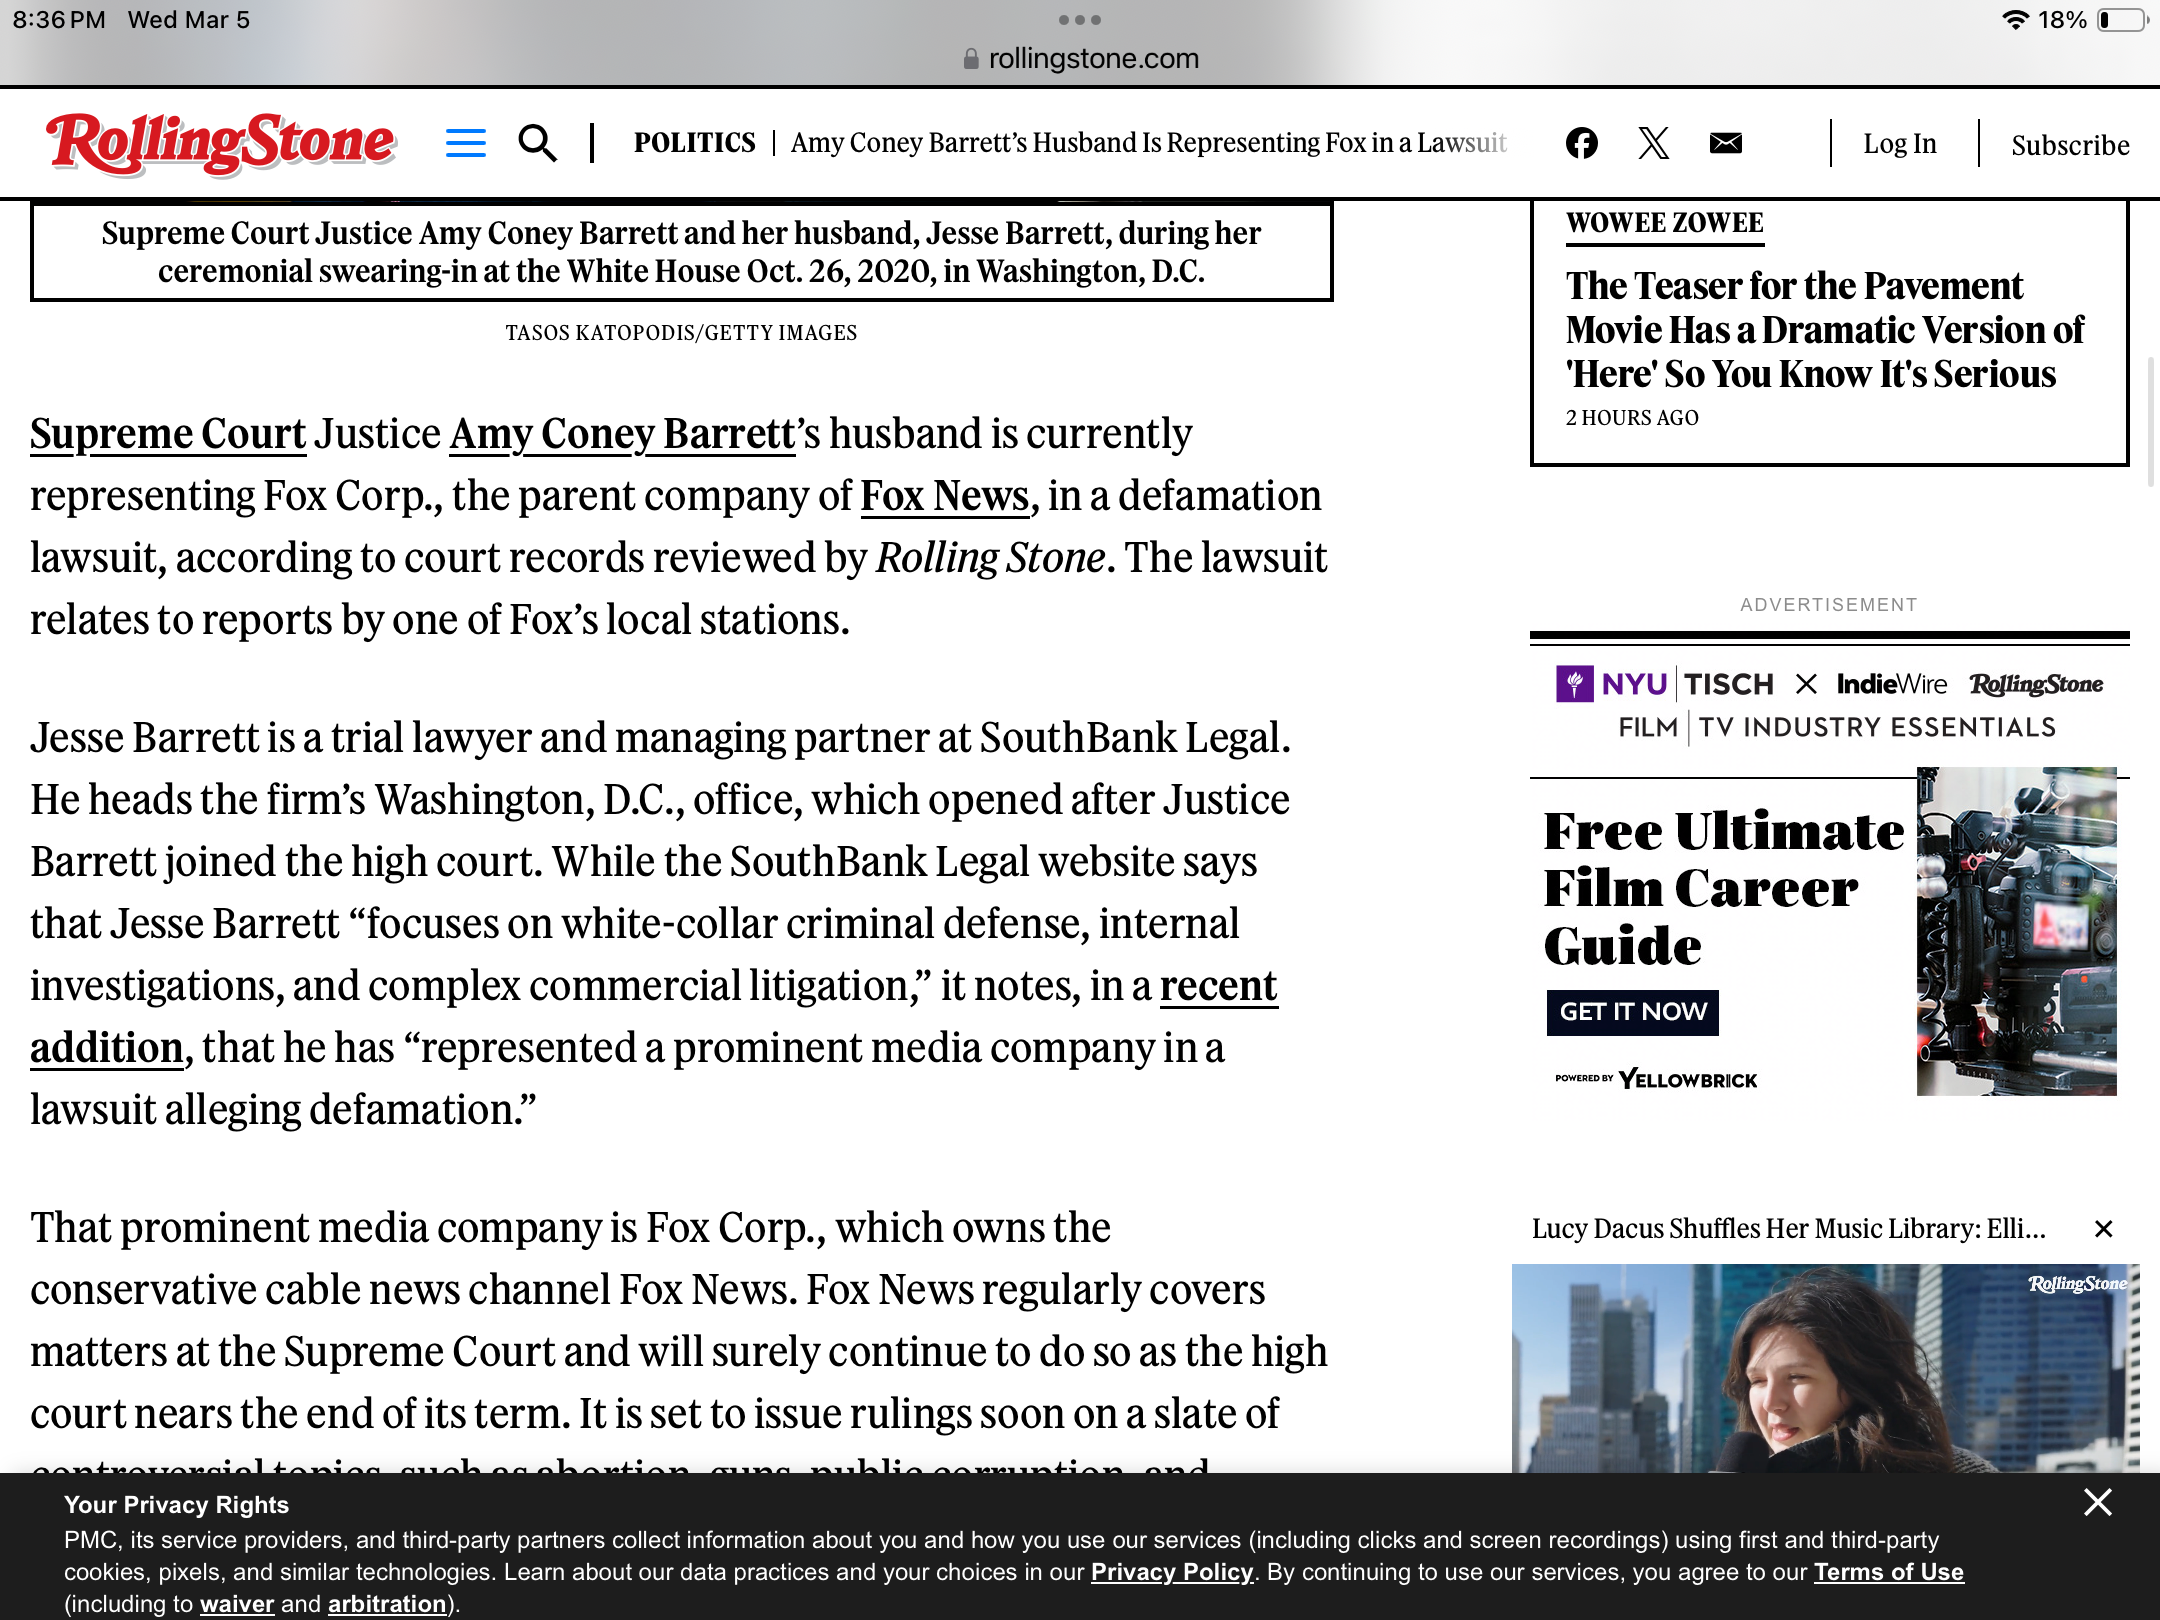Click GET IT NOW ad button
2160x1620 pixels.
(1633, 1012)
